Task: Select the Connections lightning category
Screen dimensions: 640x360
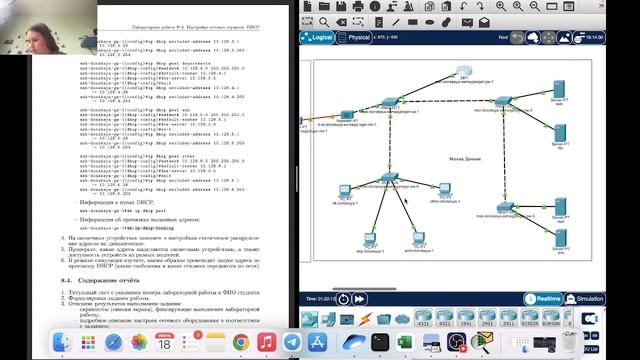Action: pos(365,319)
